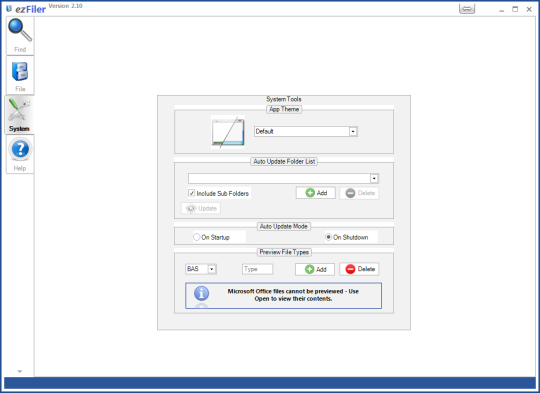Open the Find magnifier panel
The width and height of the screenshot is (540, 393).
[20, 36]
